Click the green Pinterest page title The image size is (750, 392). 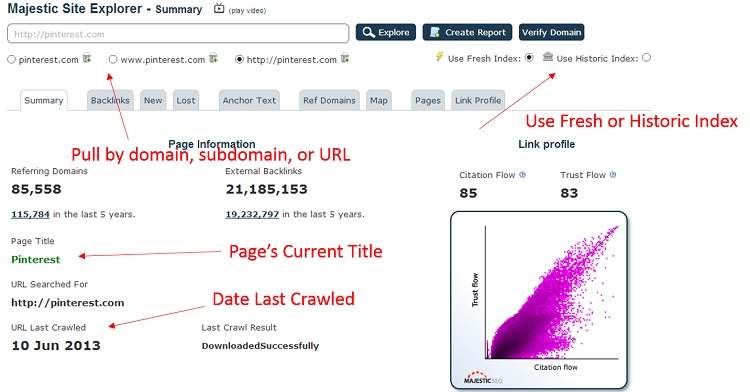pos(35,260)
